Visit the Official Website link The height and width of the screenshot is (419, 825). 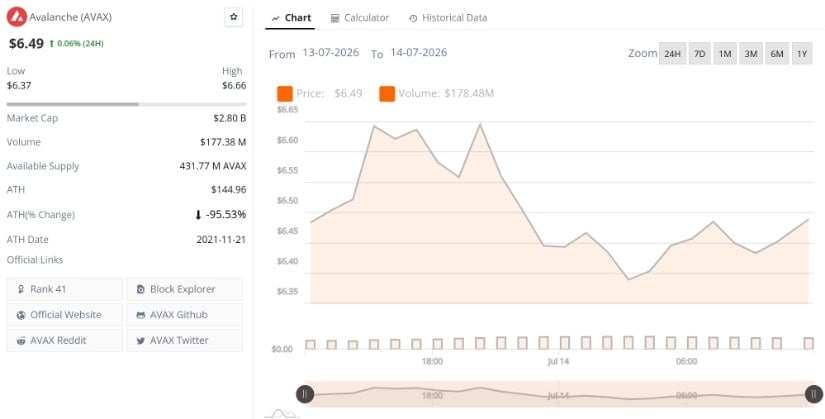[x=65, y=315]
